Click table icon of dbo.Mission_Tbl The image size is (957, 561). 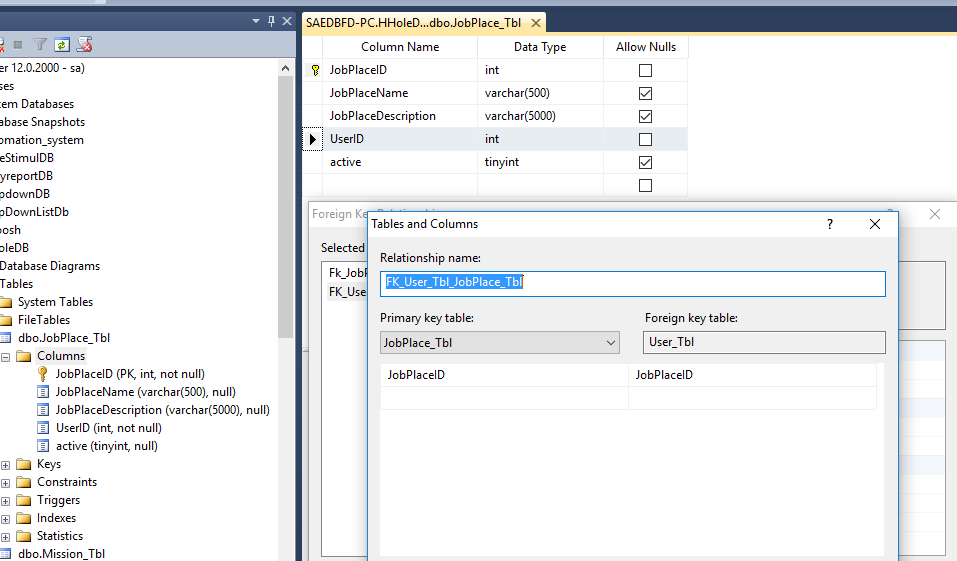pyautogui.click(x=5, y=554)
